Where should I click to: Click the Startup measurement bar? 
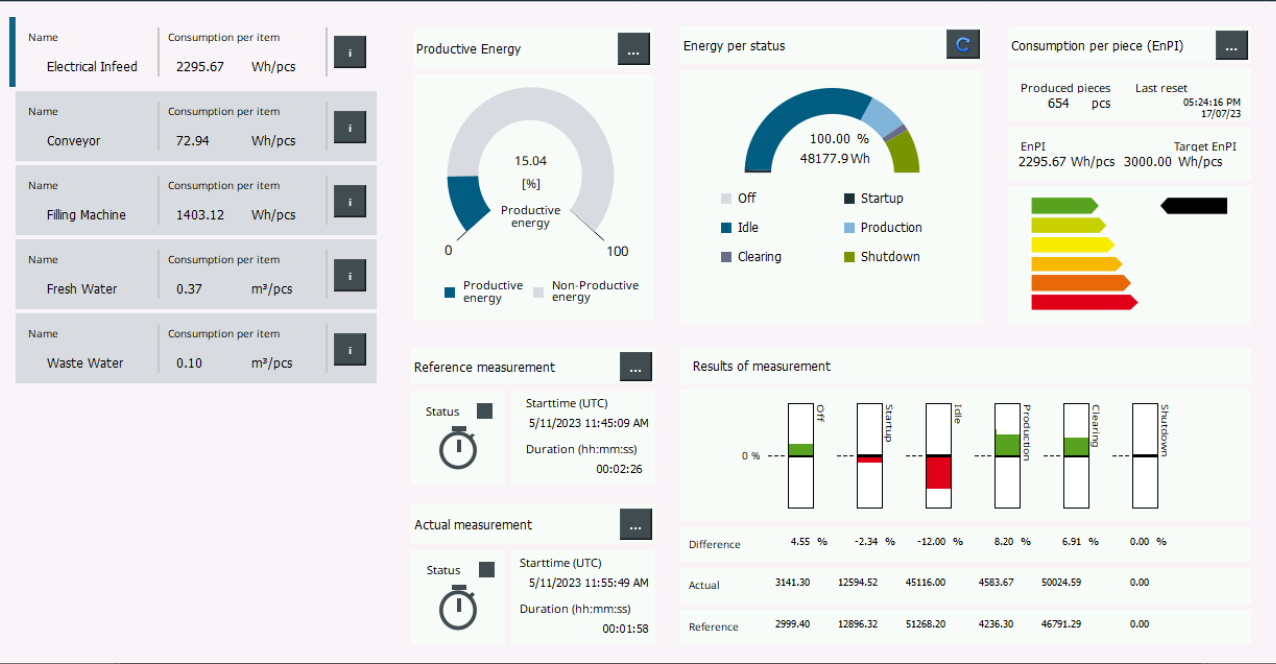point(869,455)
